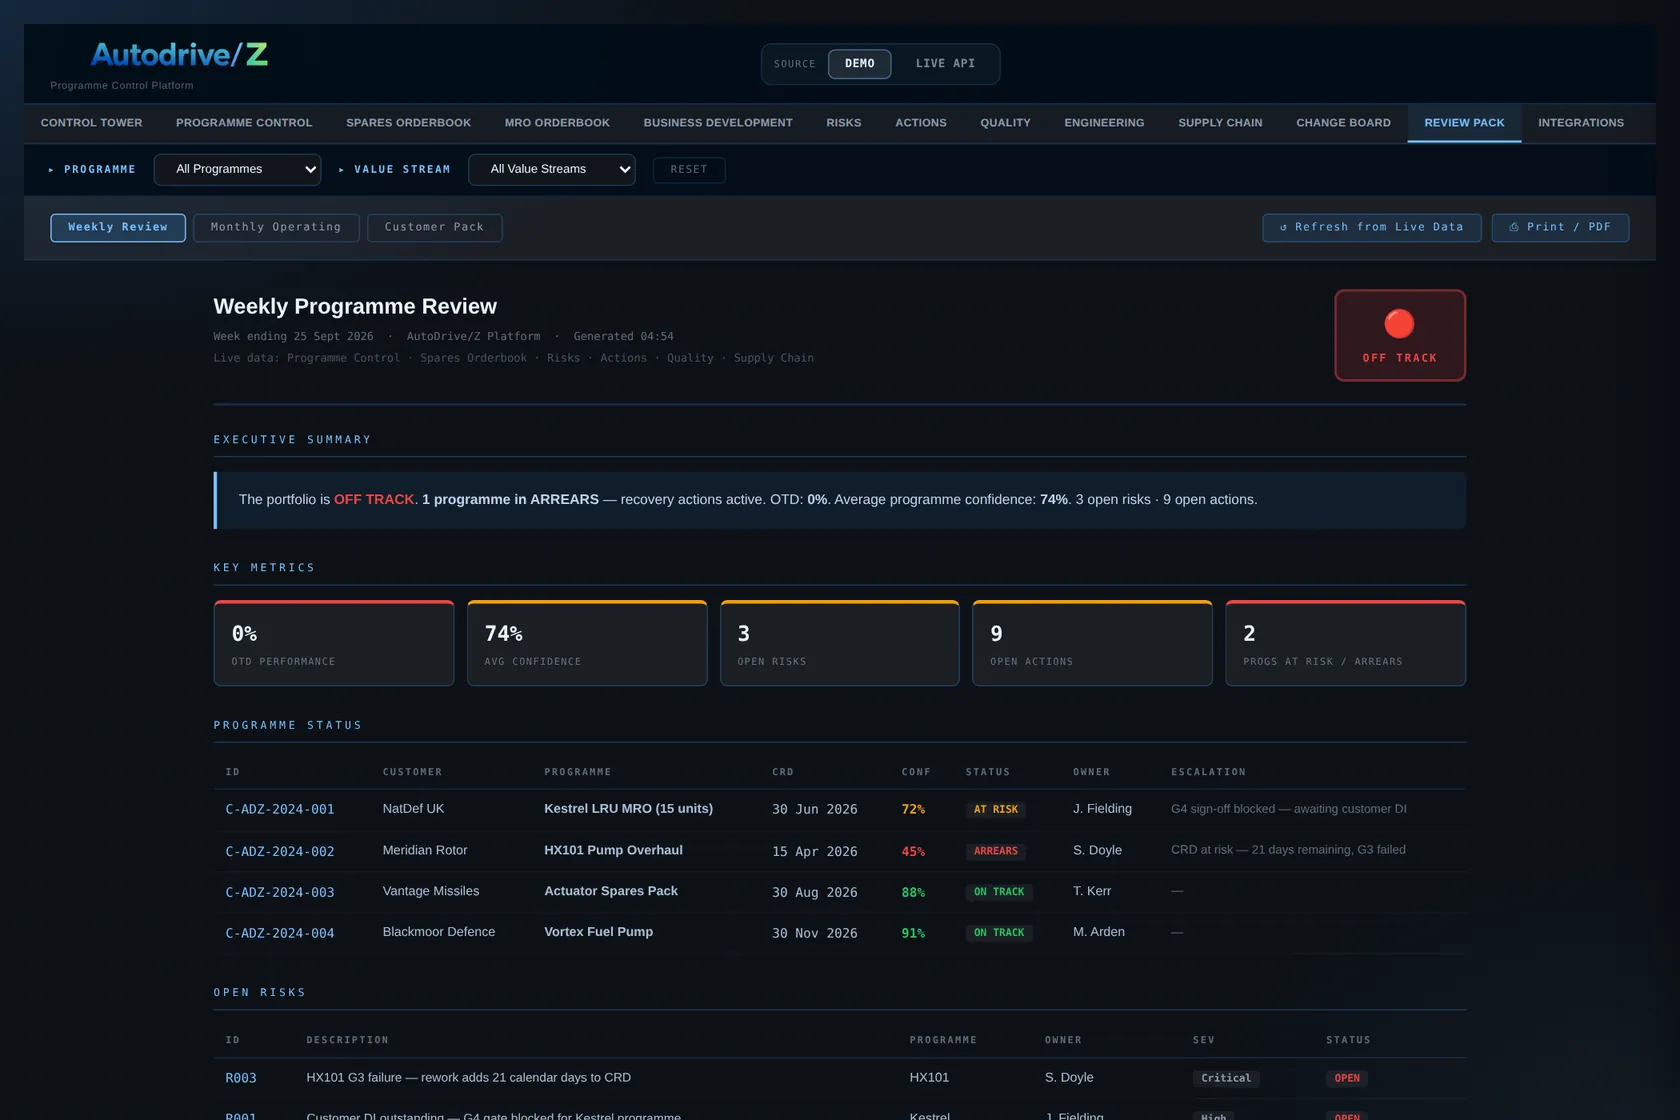Open the Business Development tab
Viewport: 1680px width, 1120px height.
pos(718,123)
